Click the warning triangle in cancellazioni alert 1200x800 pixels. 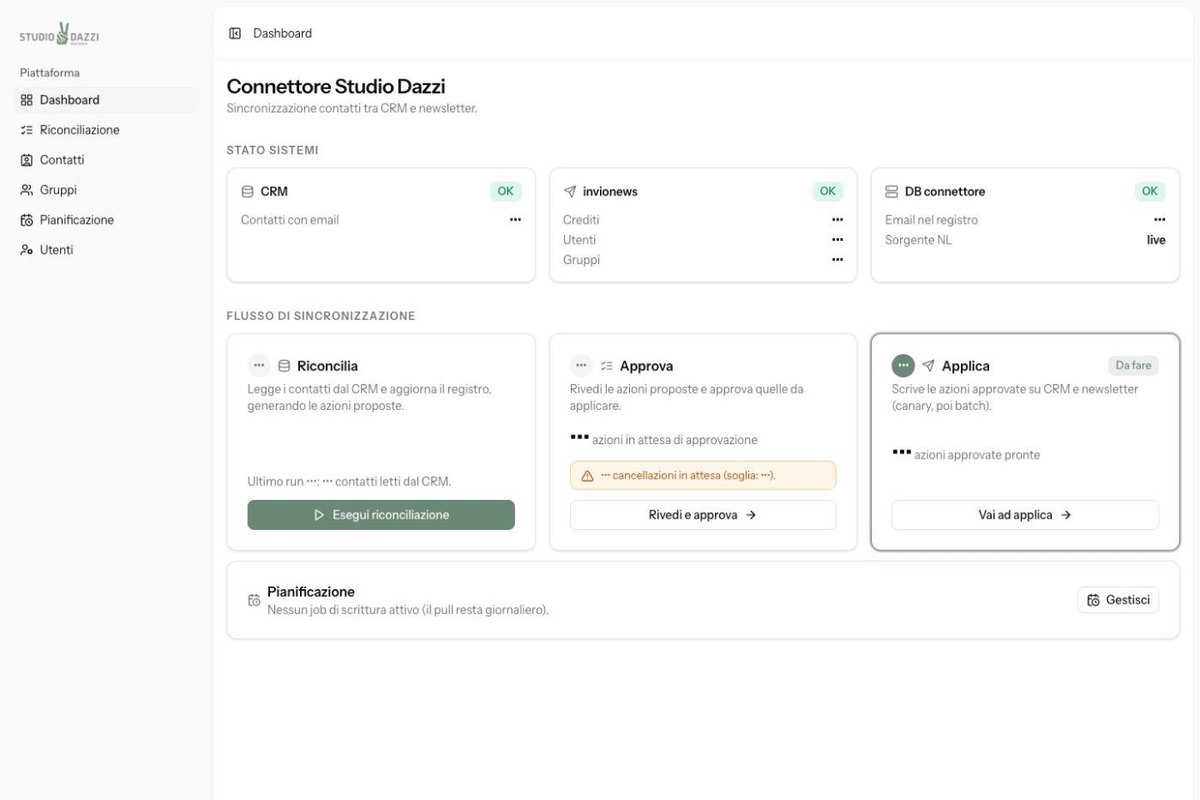pyautogui.click(x=587, y=476)
